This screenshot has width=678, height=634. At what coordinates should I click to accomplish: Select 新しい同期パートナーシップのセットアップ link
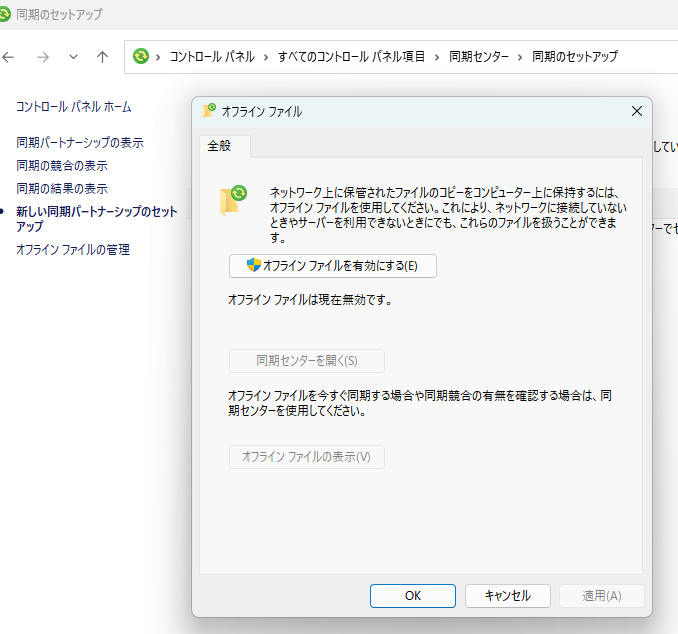pos(97,219)
